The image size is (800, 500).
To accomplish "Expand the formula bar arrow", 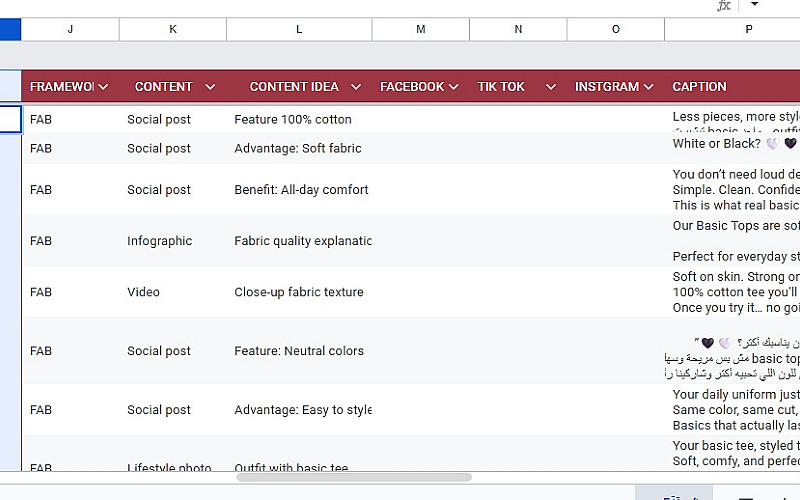I will (754, 5).
